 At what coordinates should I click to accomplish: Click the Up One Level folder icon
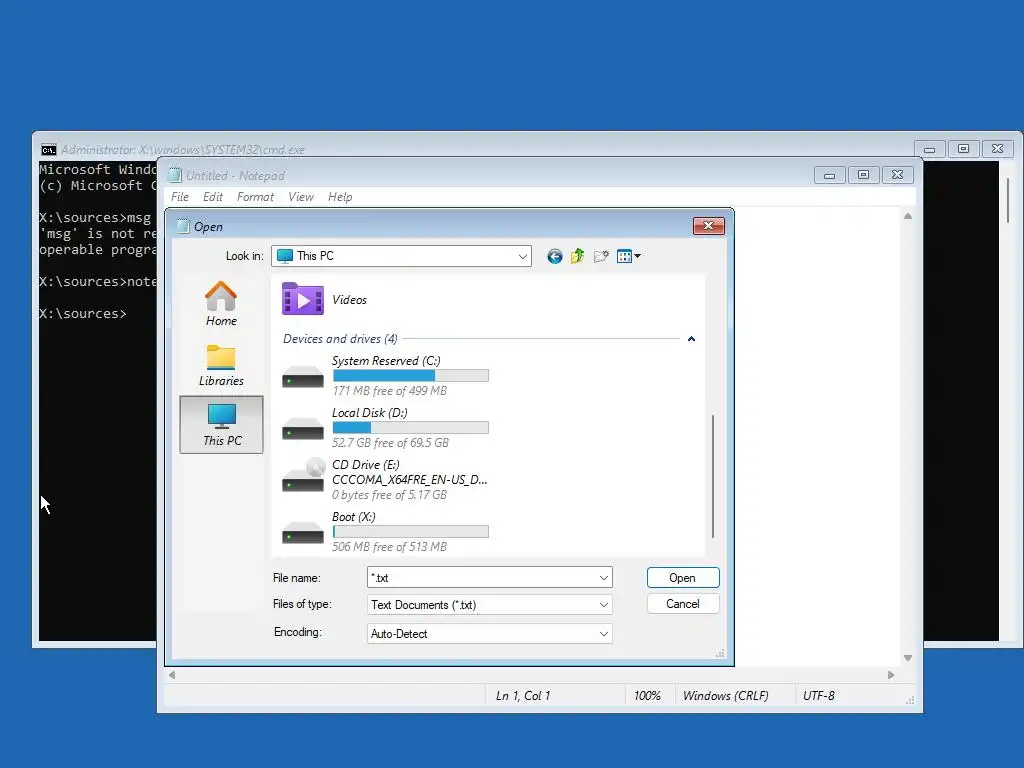(x=577, y=257)
